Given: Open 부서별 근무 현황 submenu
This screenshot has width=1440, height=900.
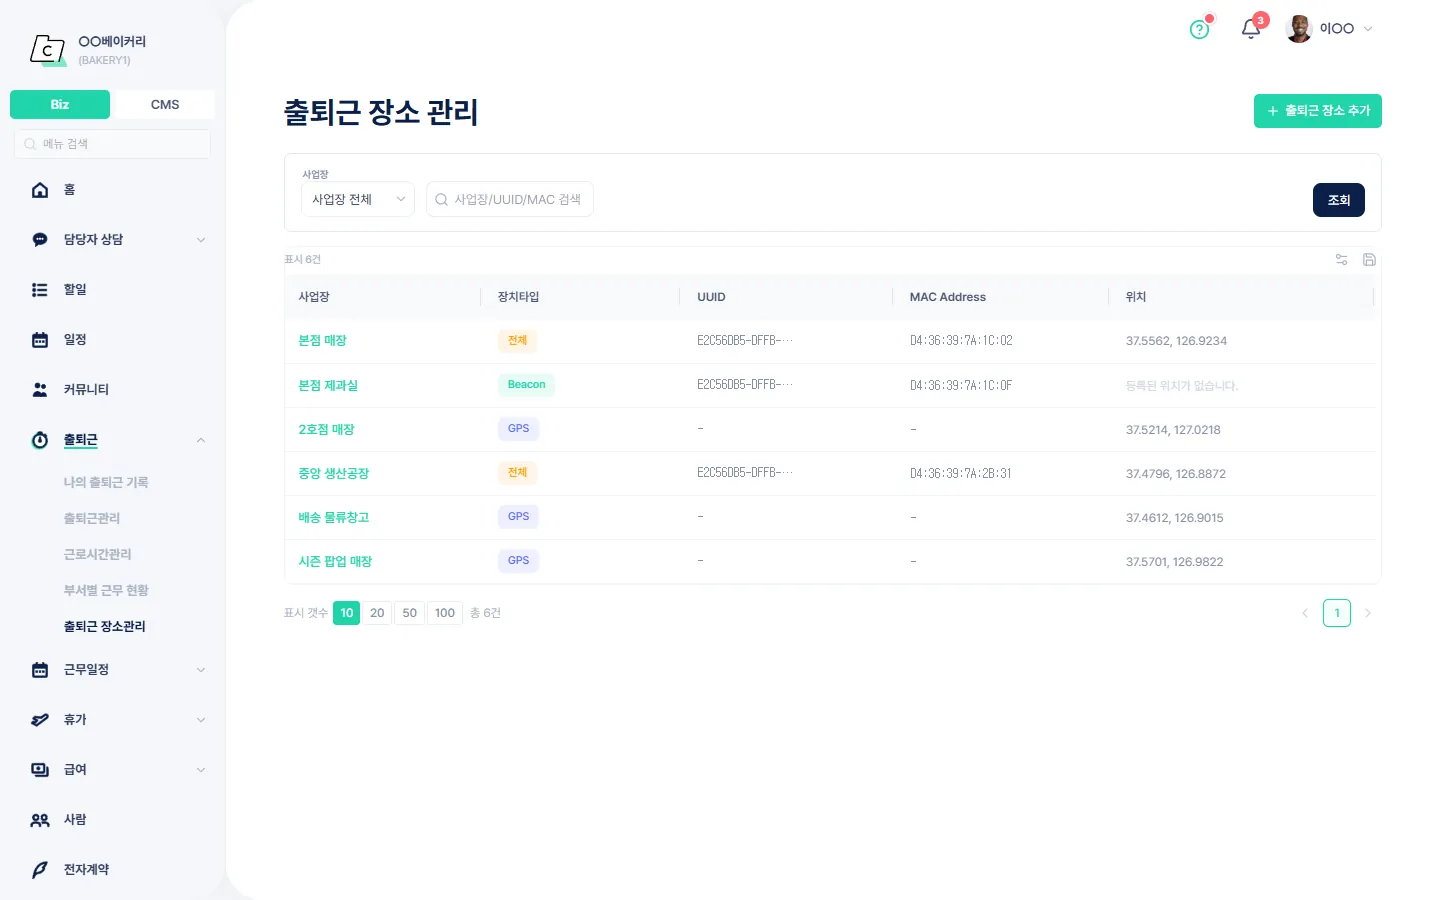Looking at the screenshot, I should (106, 590).
